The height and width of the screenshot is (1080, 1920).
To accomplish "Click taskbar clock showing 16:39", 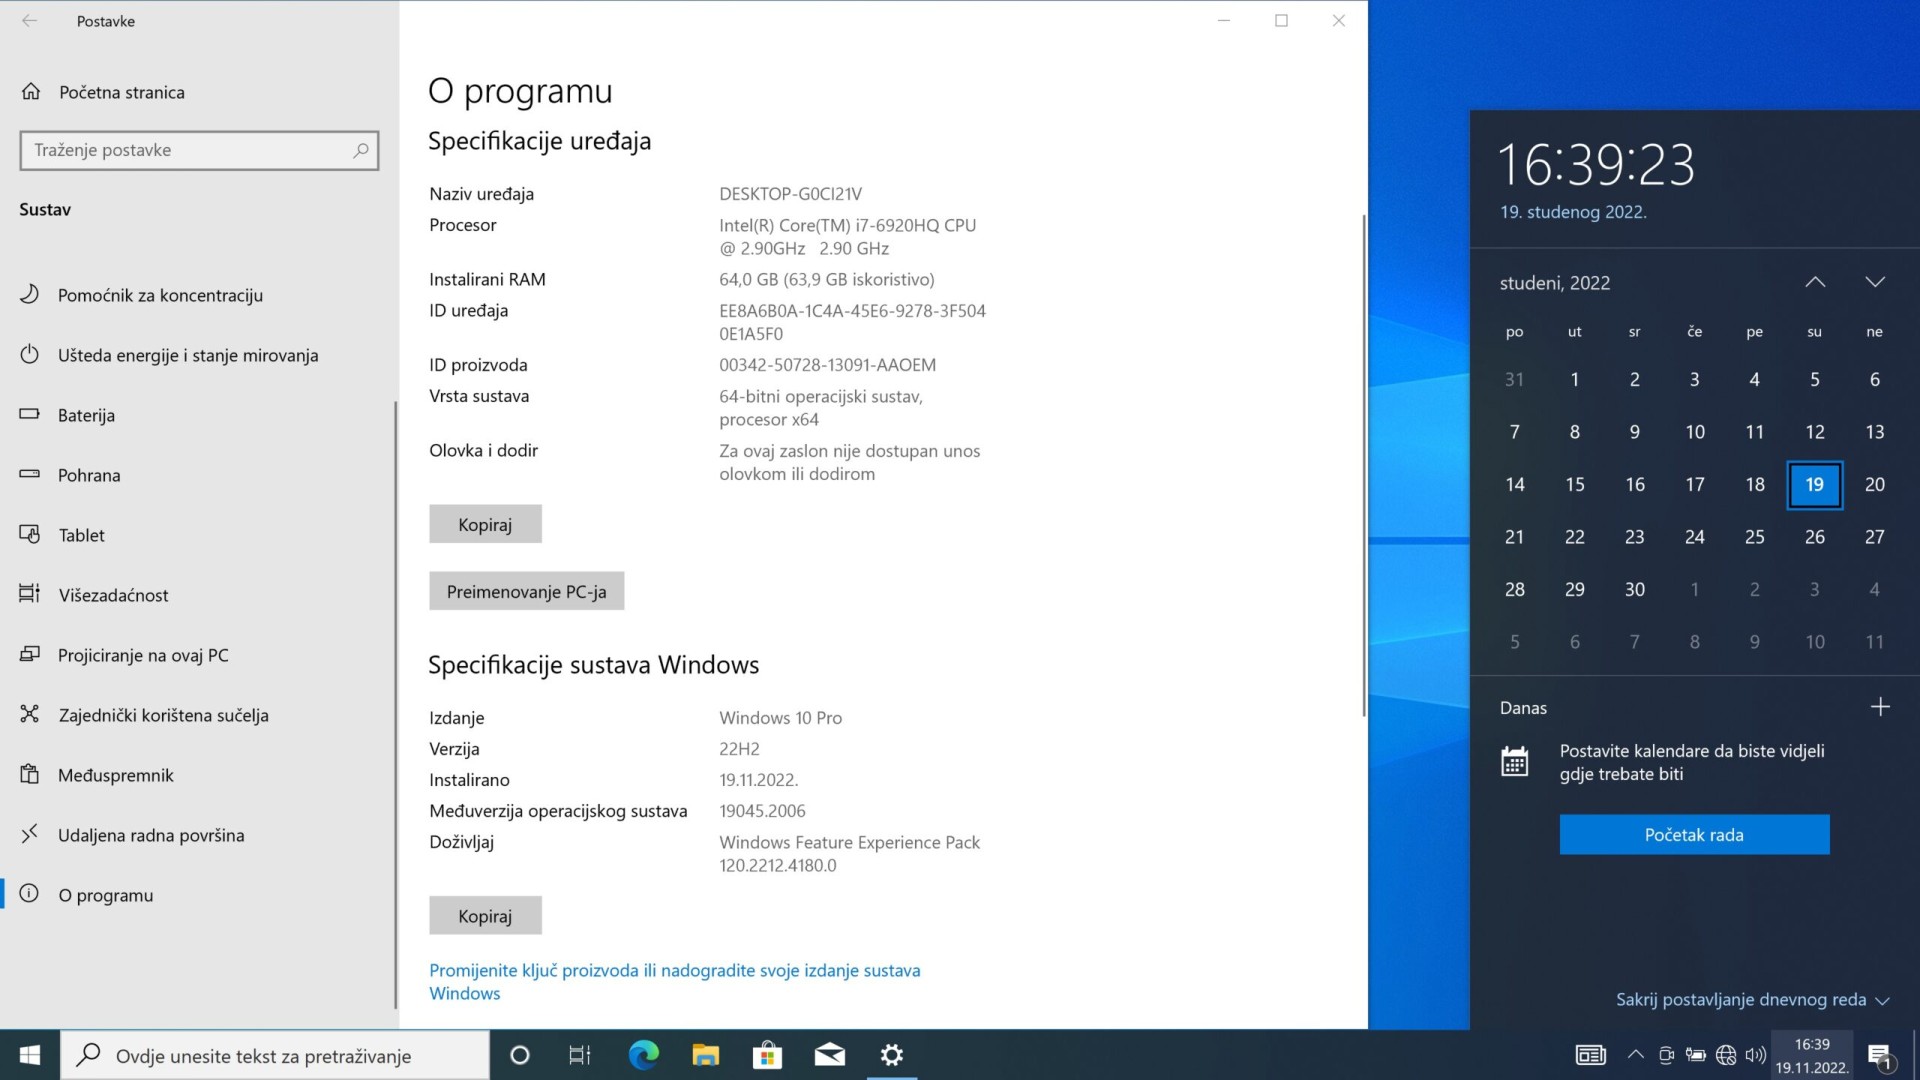I will click(x=1811, y=1055).
